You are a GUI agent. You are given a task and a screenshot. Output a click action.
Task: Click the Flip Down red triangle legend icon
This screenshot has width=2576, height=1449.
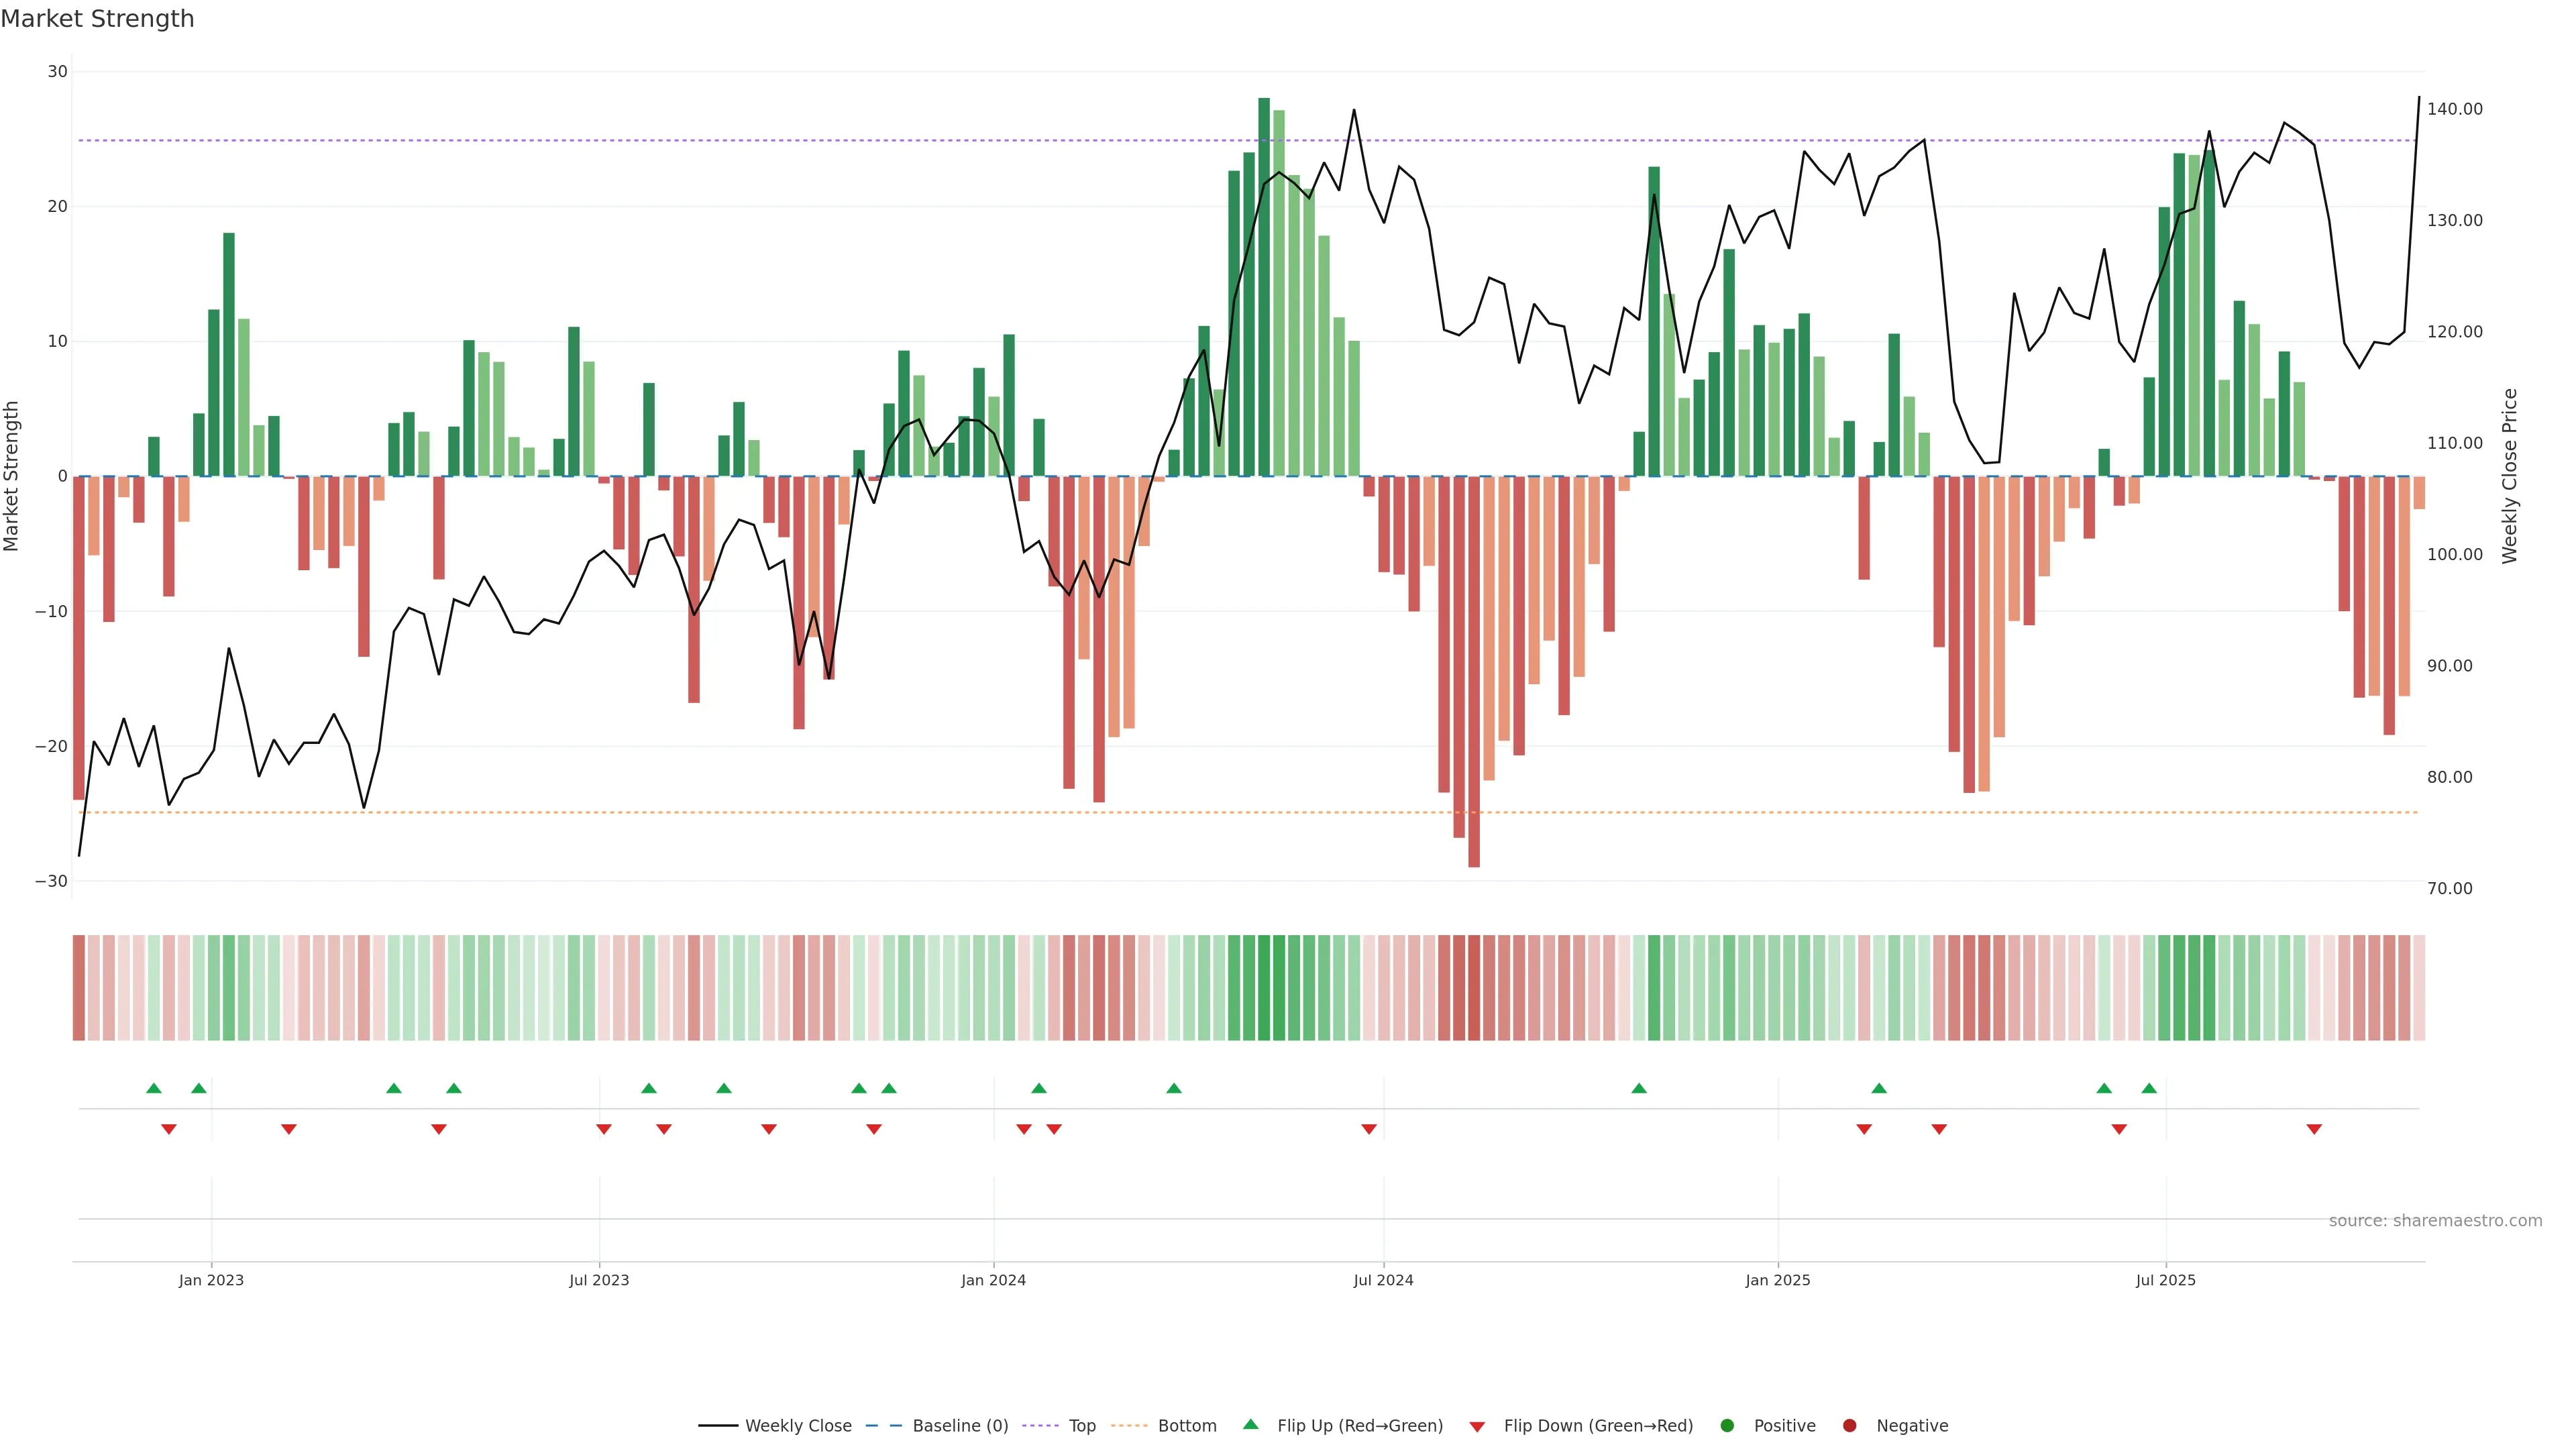pyautogui.click(x=1477, y=1426)
